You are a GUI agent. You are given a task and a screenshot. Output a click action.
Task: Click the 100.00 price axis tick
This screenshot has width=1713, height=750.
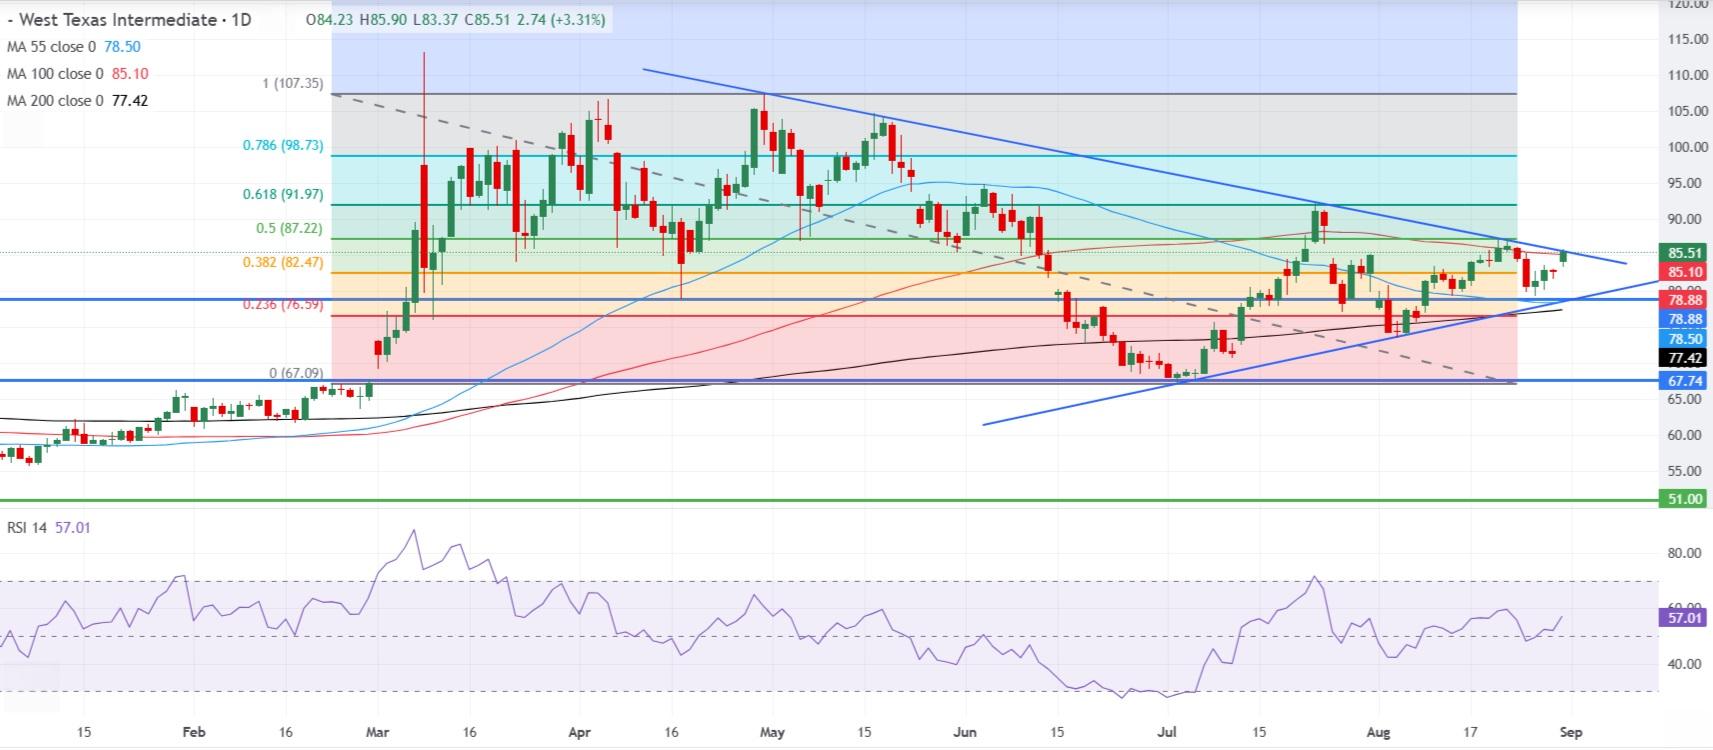tap(1686, 147)
